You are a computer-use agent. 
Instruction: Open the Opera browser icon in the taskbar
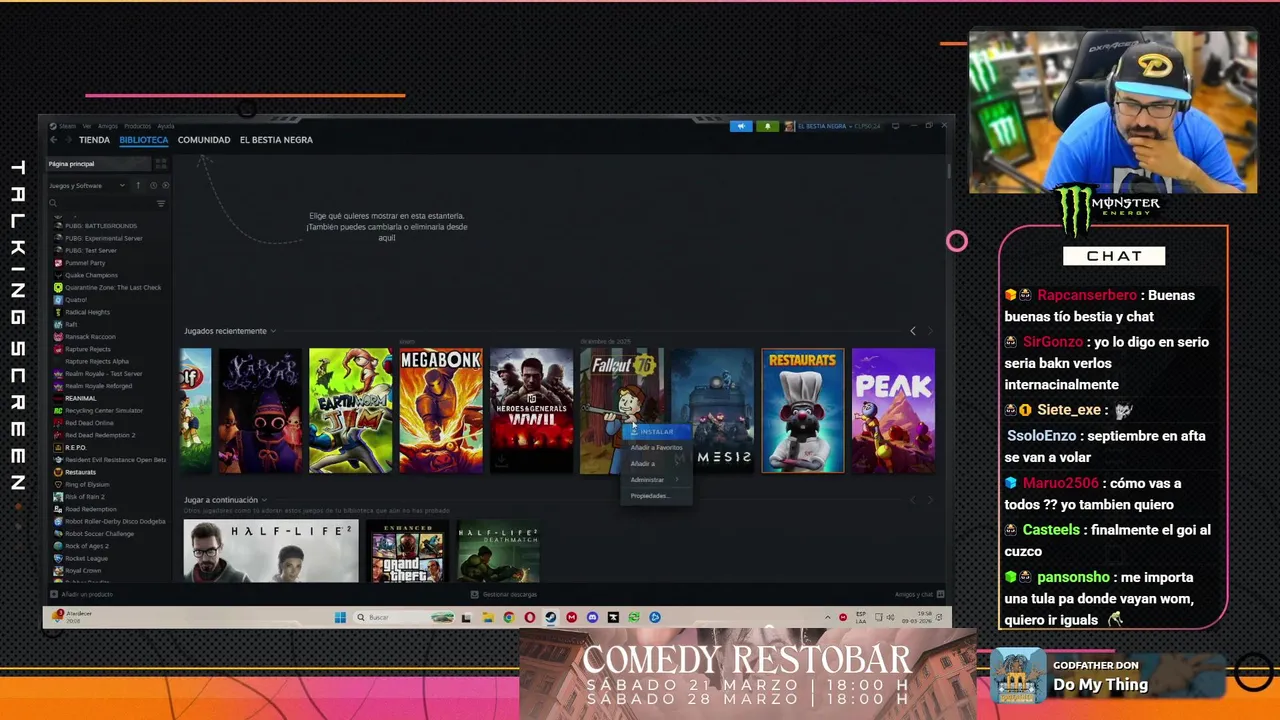click(x=529, y=617)
